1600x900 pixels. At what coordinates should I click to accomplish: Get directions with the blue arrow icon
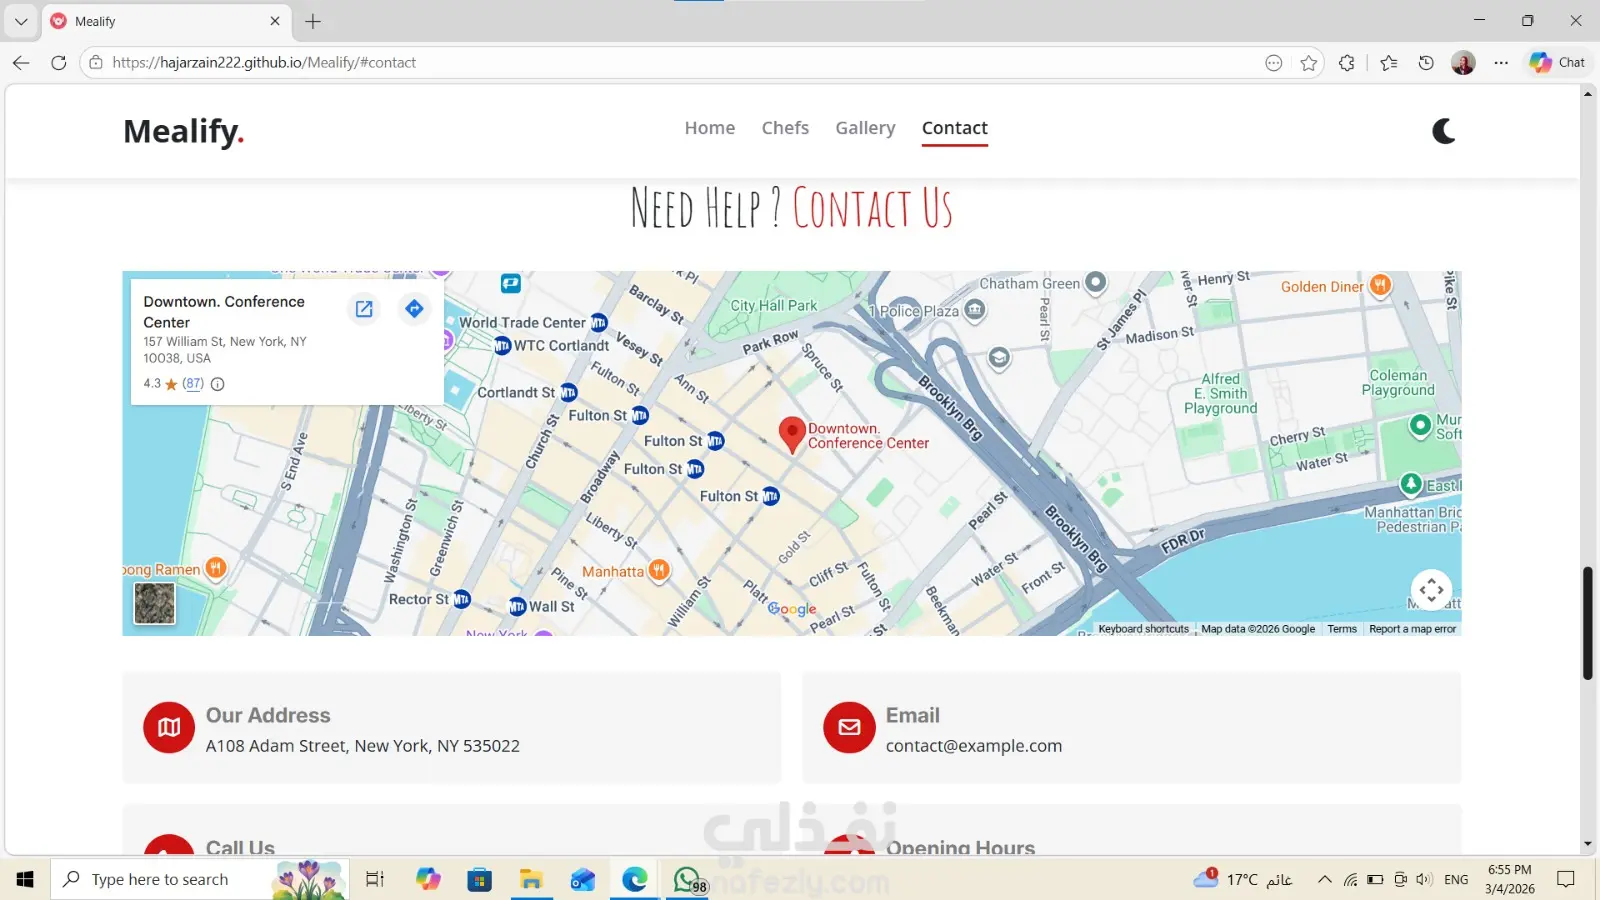[414, 309]
